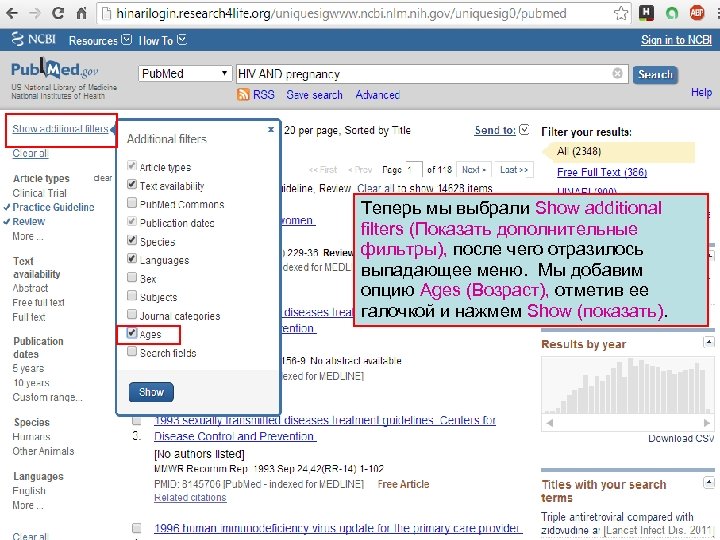Click the orange RSS feed icon
Screen dimensions: 720x540
[x=243, y=95]
